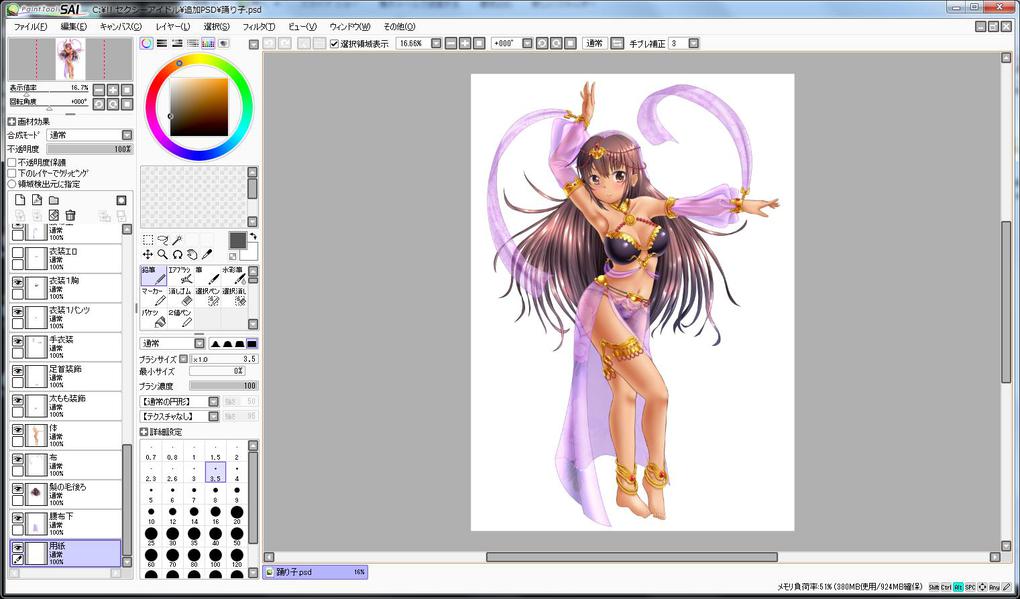Open the 編集 menu
1020x599 pixels.
[x=74, y=27]
